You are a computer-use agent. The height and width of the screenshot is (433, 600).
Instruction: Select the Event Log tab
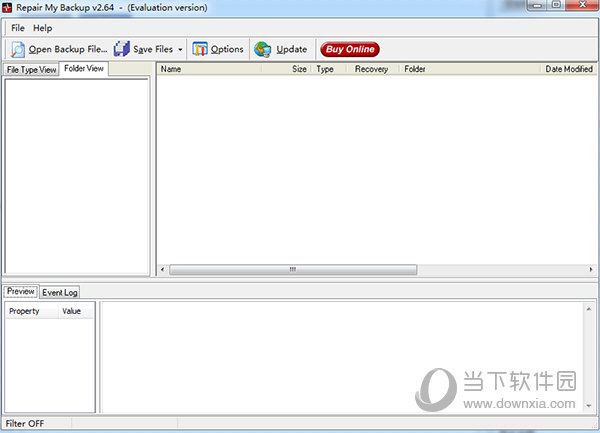(60, 293)
